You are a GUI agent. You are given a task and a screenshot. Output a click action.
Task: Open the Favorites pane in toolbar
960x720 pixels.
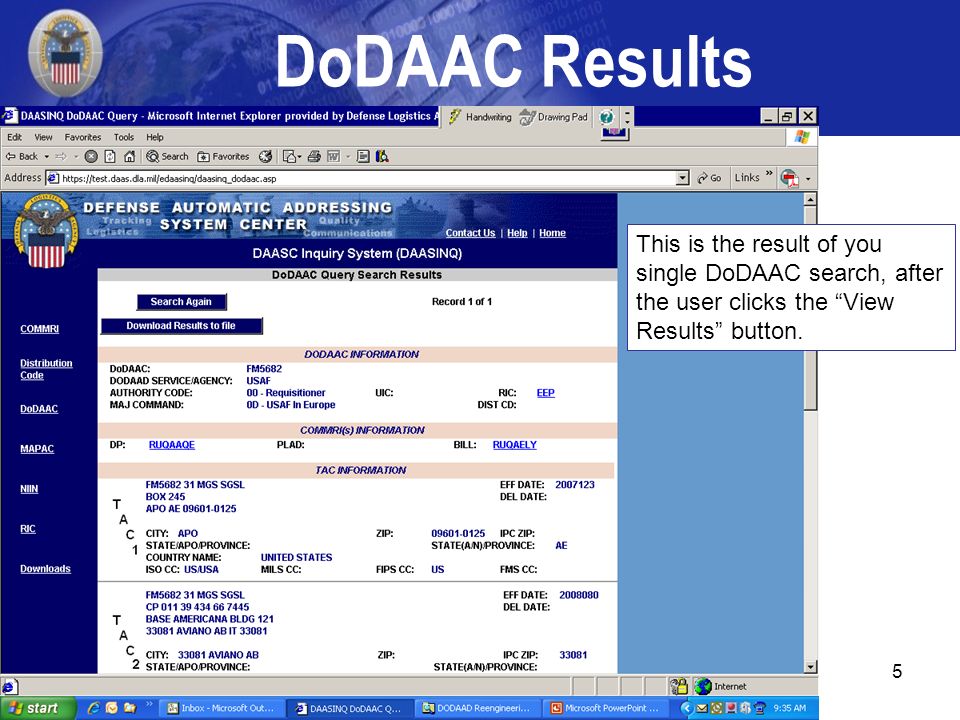click(x=223, y=157)
